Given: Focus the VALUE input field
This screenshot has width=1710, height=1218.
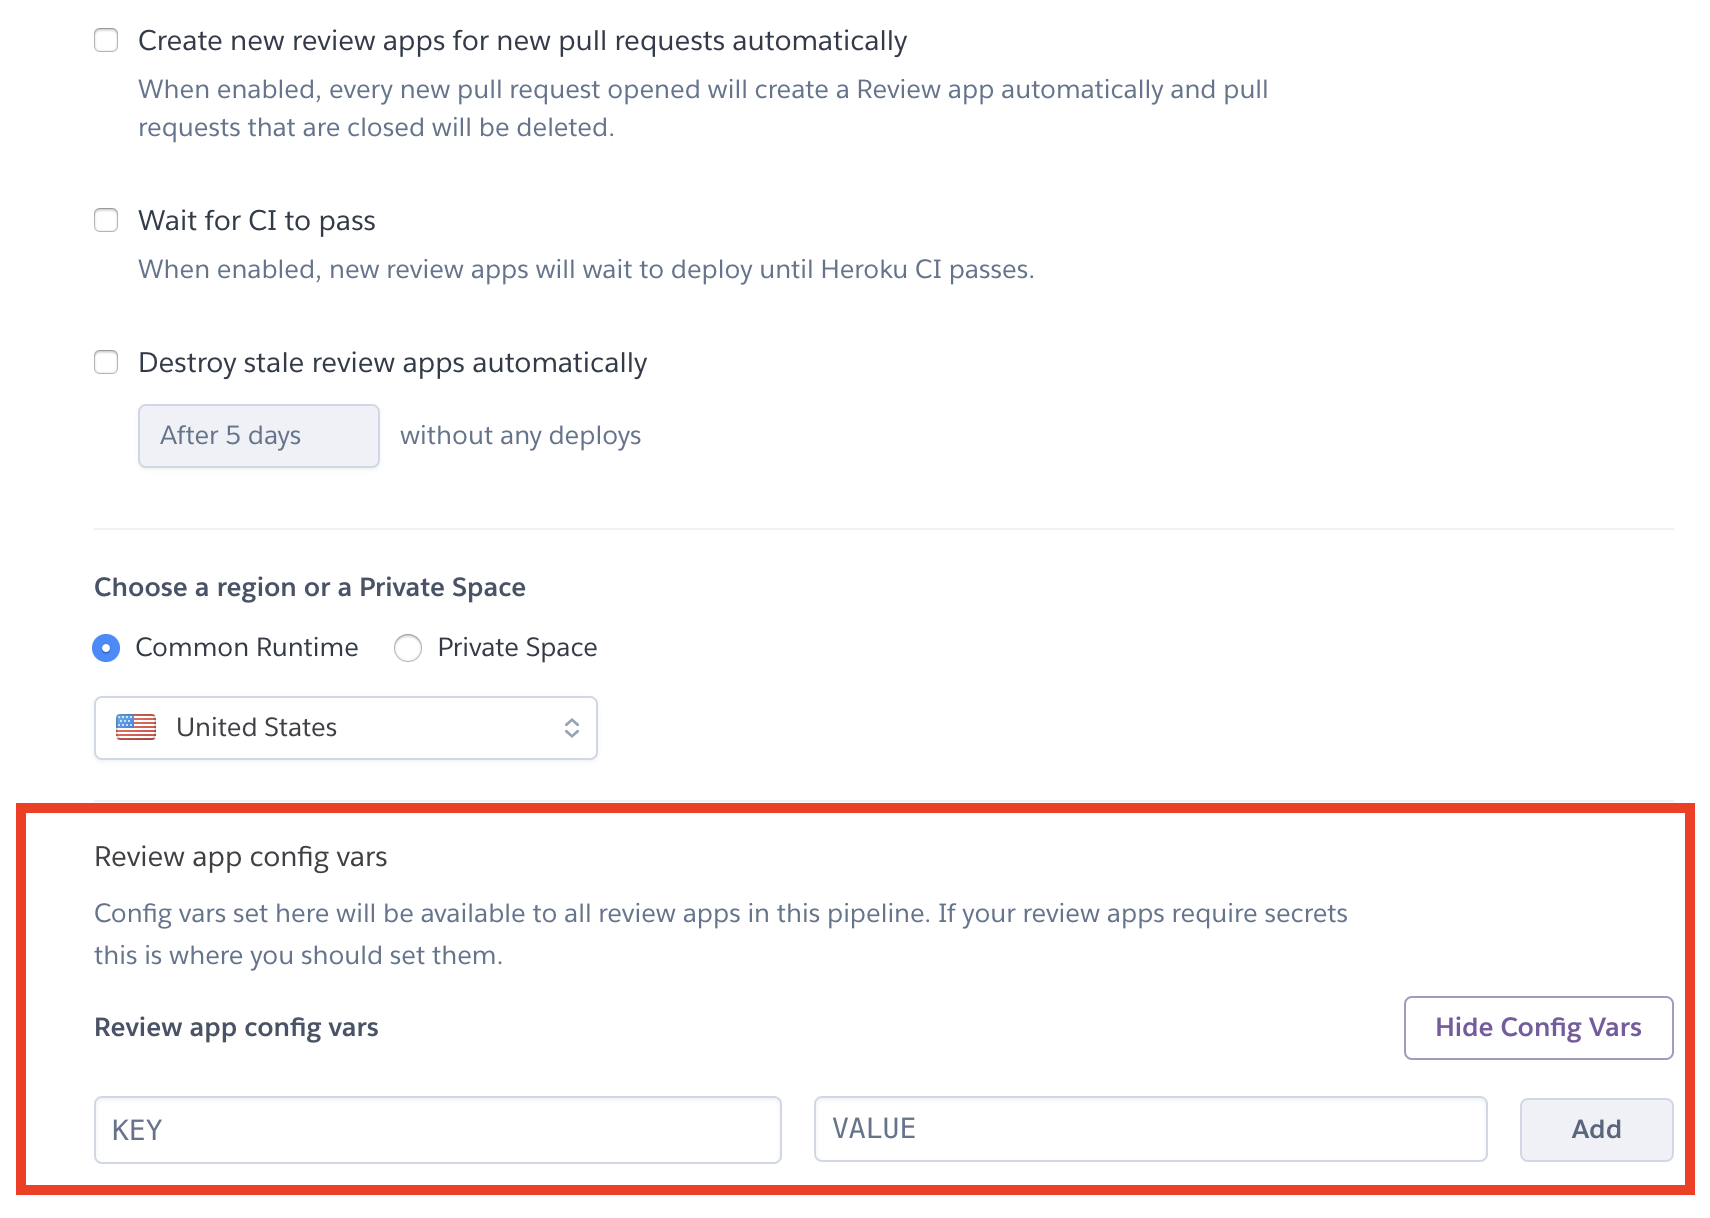Looking at the screenshot, I should (x=1151, y=1129).
